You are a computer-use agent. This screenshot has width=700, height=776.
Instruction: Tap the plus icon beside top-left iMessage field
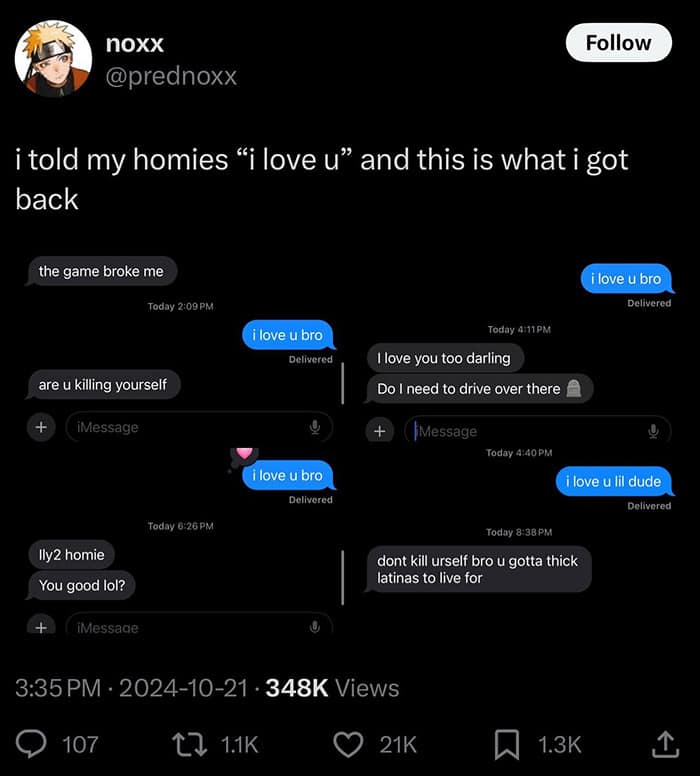coord(41,427)
